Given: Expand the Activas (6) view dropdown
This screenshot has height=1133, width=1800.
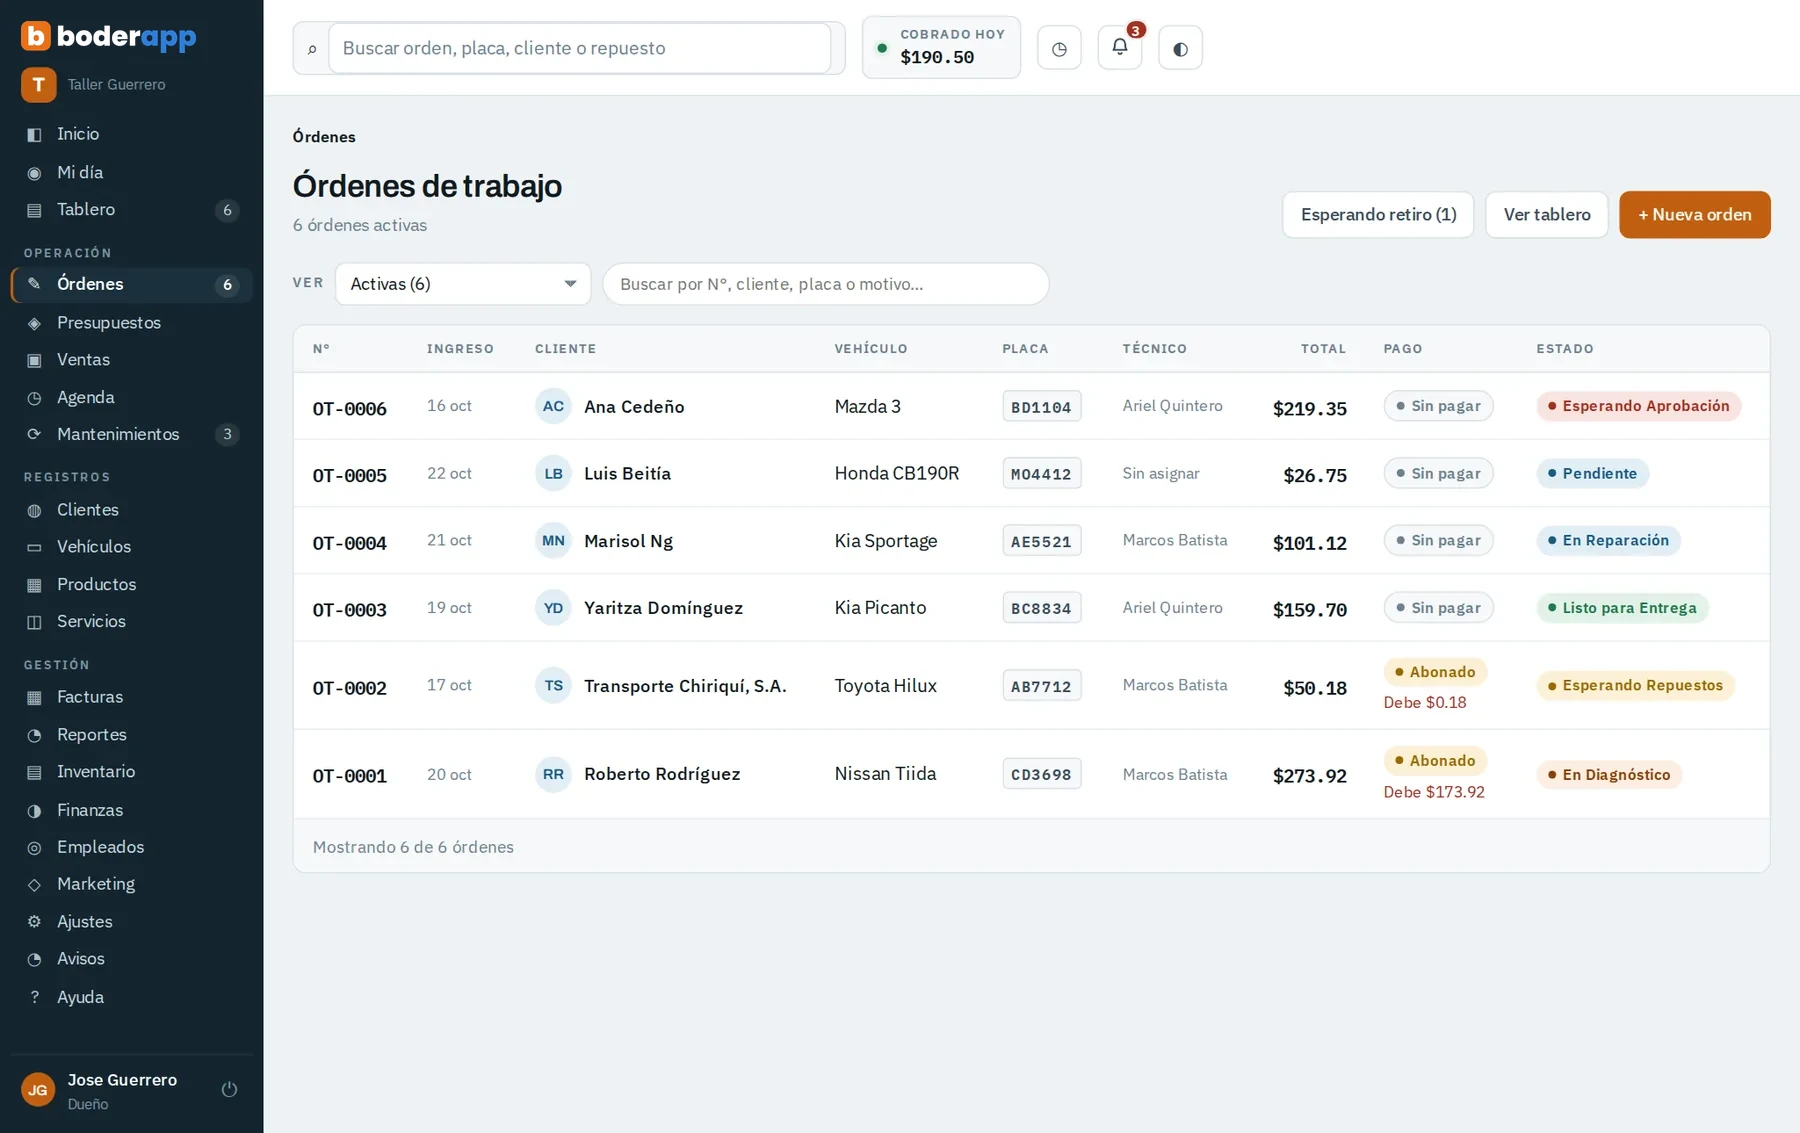Looking at the screenshot, I should click(463, 284).
